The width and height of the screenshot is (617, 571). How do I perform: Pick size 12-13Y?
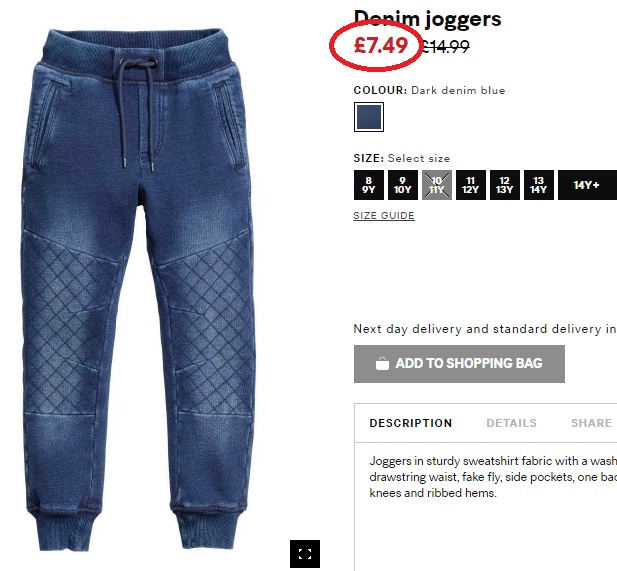tap(505, 185)
